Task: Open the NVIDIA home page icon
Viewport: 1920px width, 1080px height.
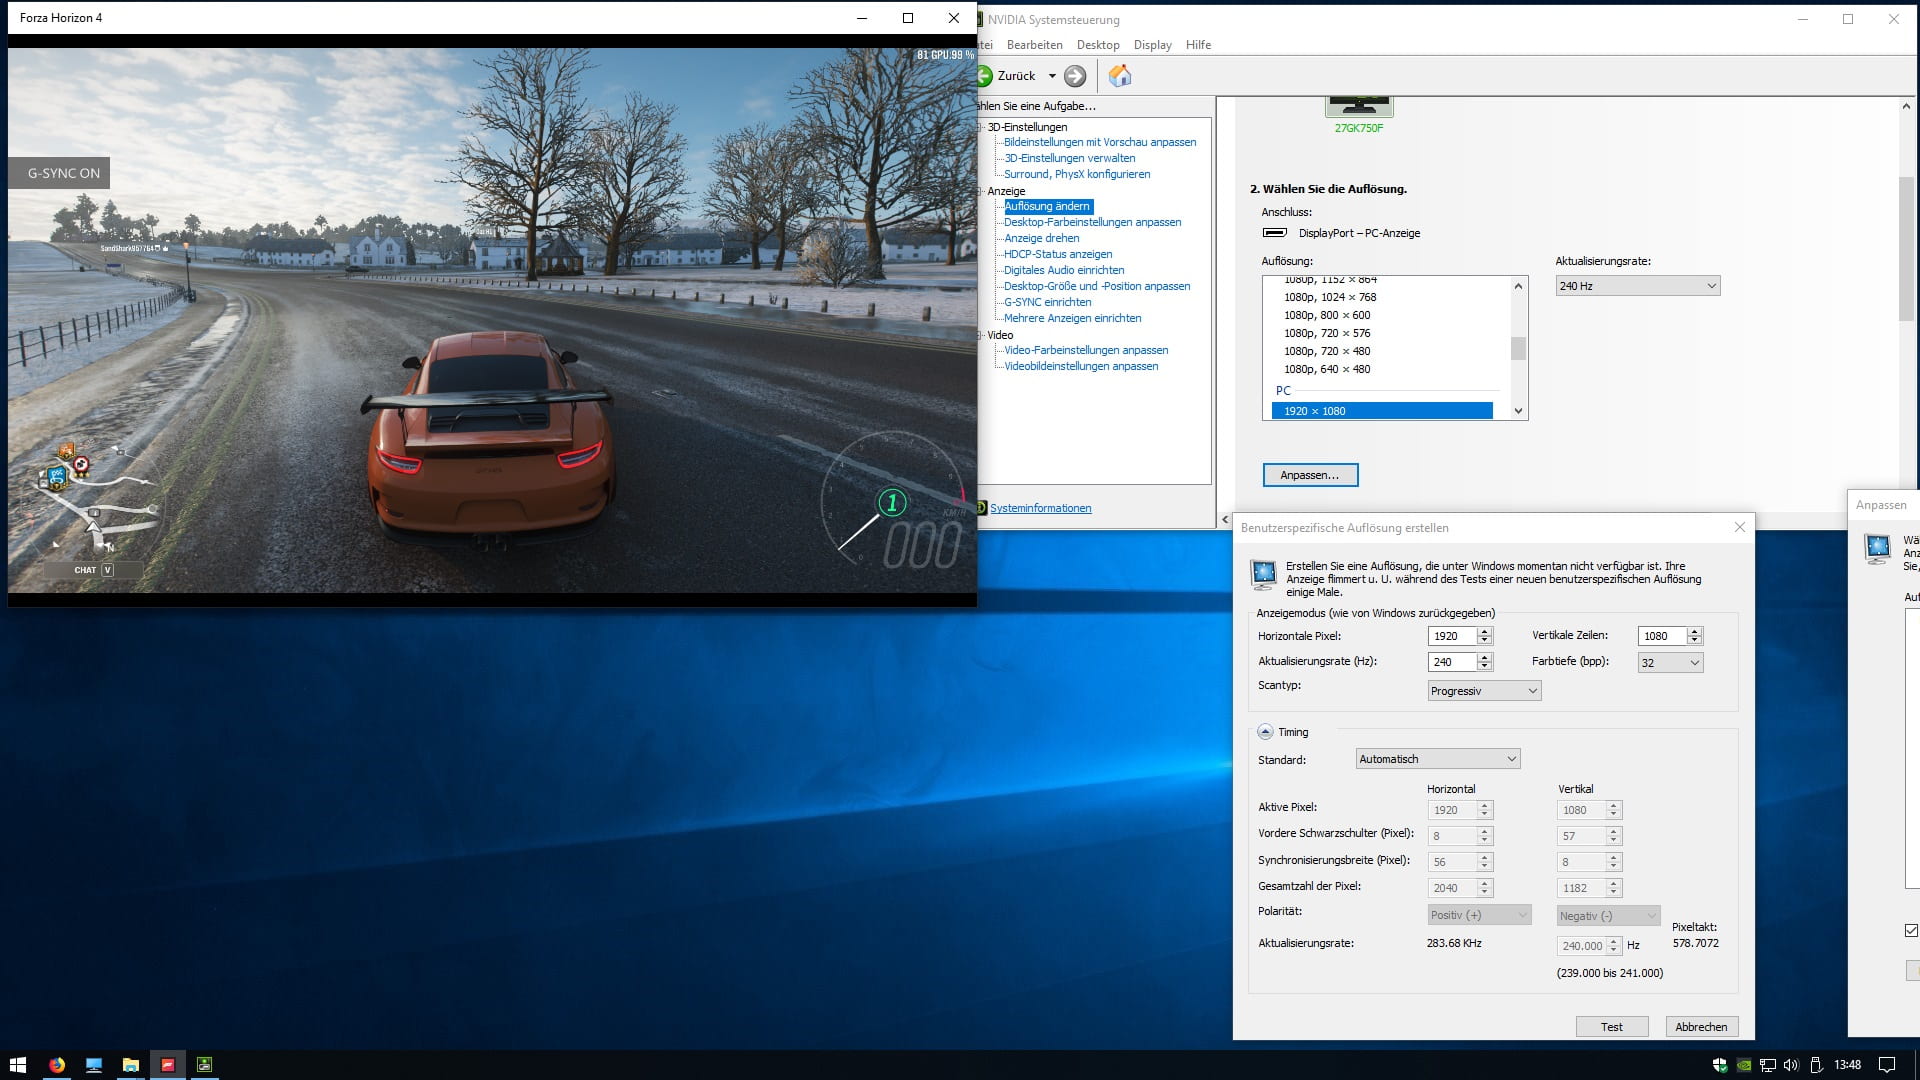Action: tap(1120, 76)
